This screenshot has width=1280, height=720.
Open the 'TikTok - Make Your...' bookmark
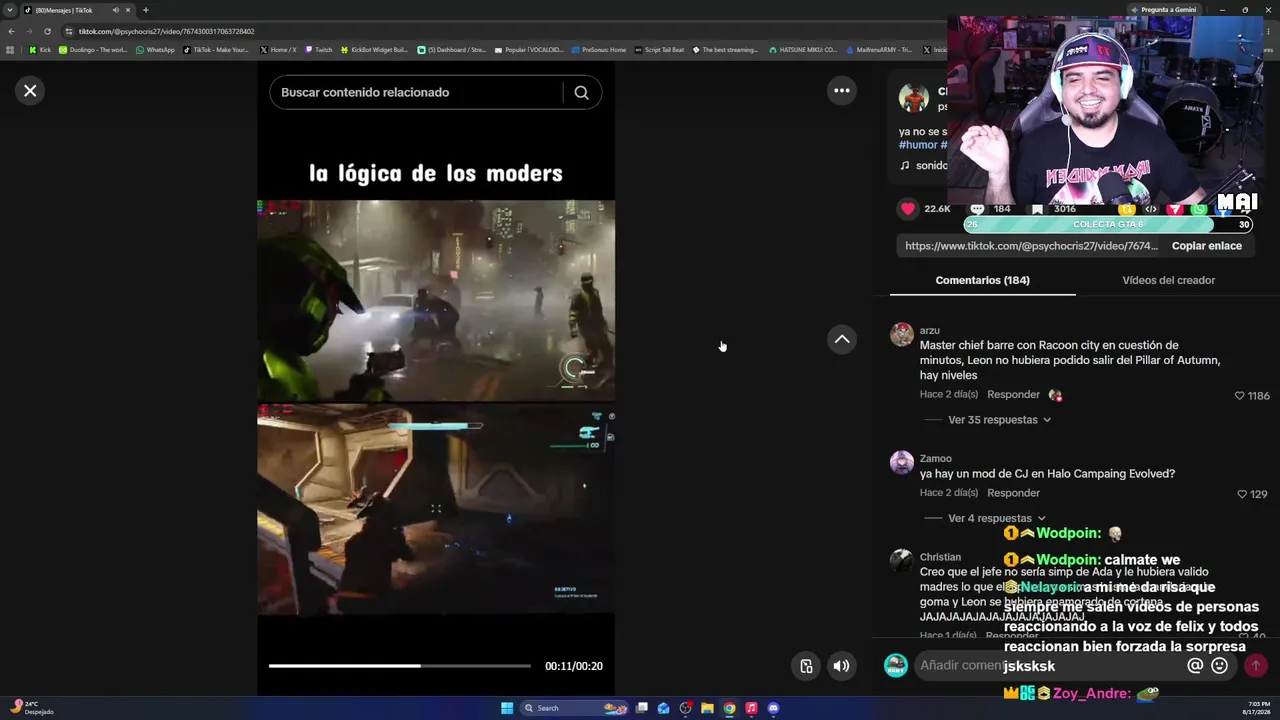[x=216, y=49]
